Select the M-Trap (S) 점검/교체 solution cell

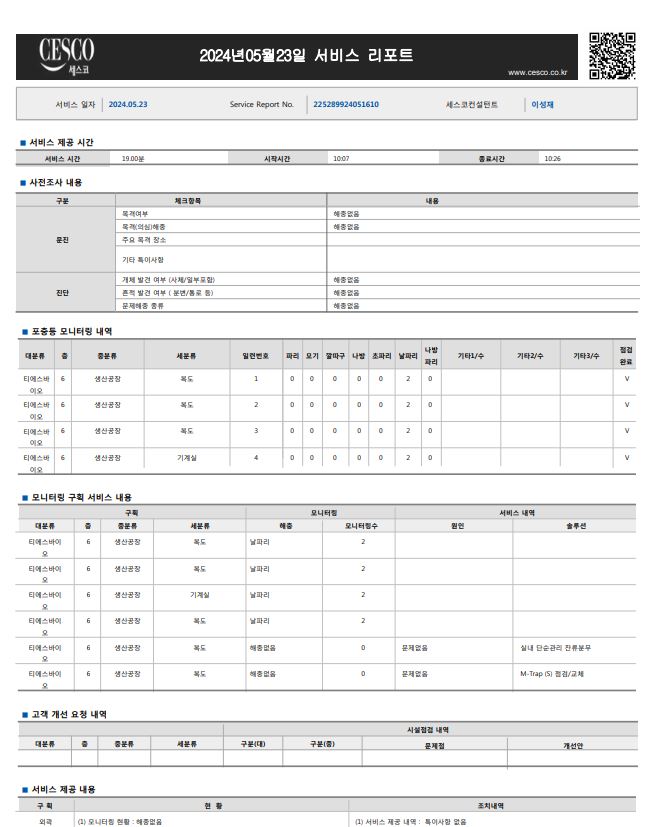[x=553, y=674]
